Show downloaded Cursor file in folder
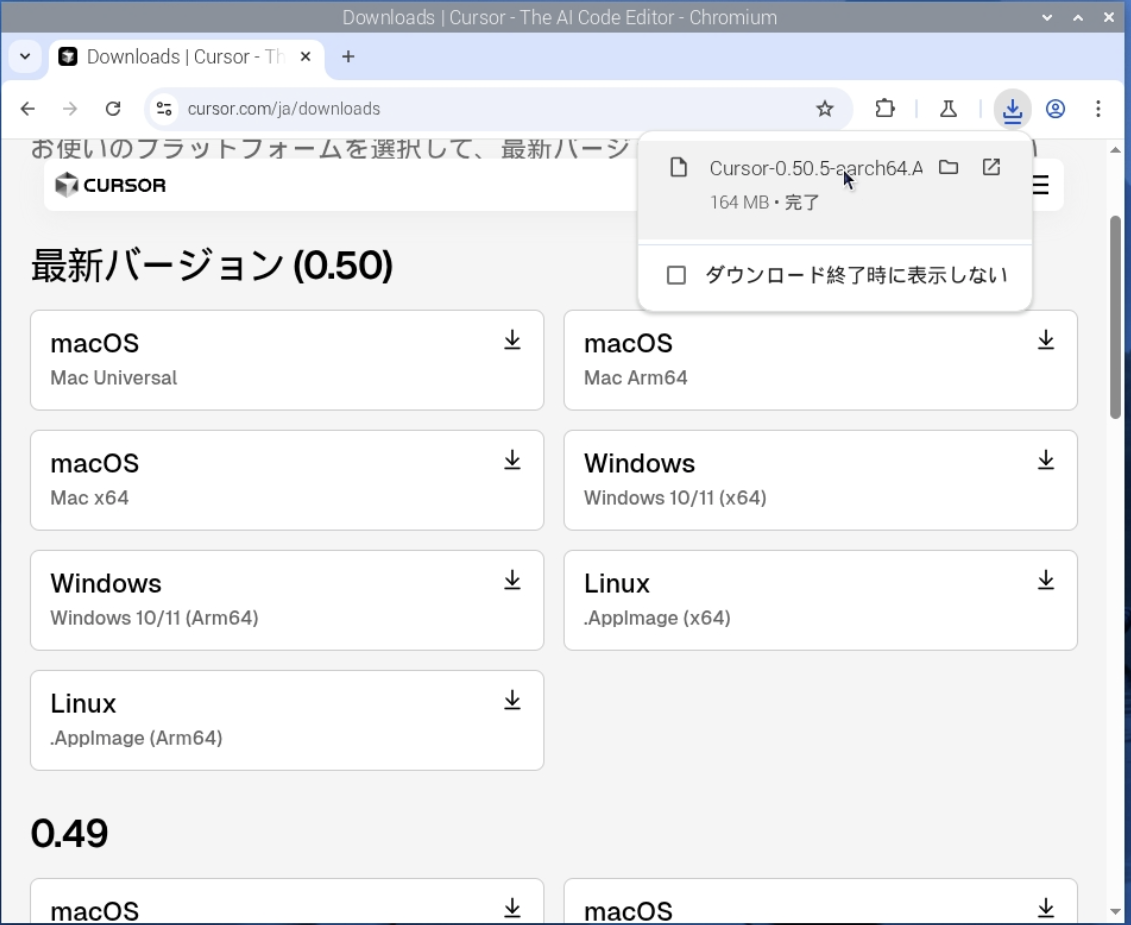The image size is (1131, 925). (949, 168)
